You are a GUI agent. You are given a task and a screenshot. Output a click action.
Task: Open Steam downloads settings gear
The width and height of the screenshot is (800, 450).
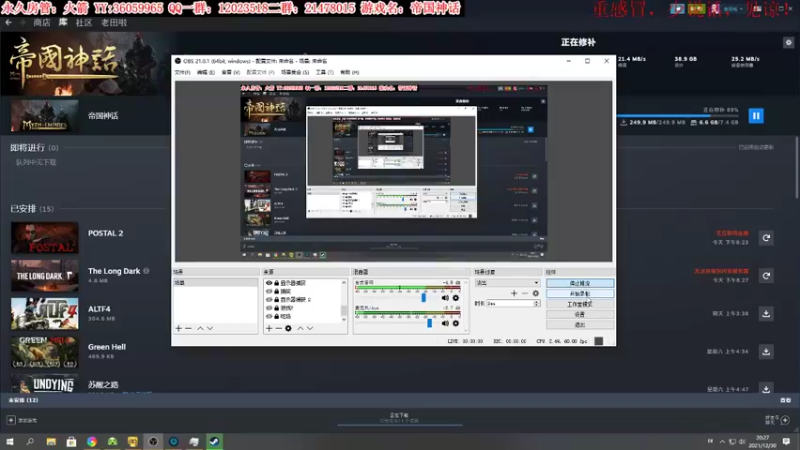coord(788,42)
